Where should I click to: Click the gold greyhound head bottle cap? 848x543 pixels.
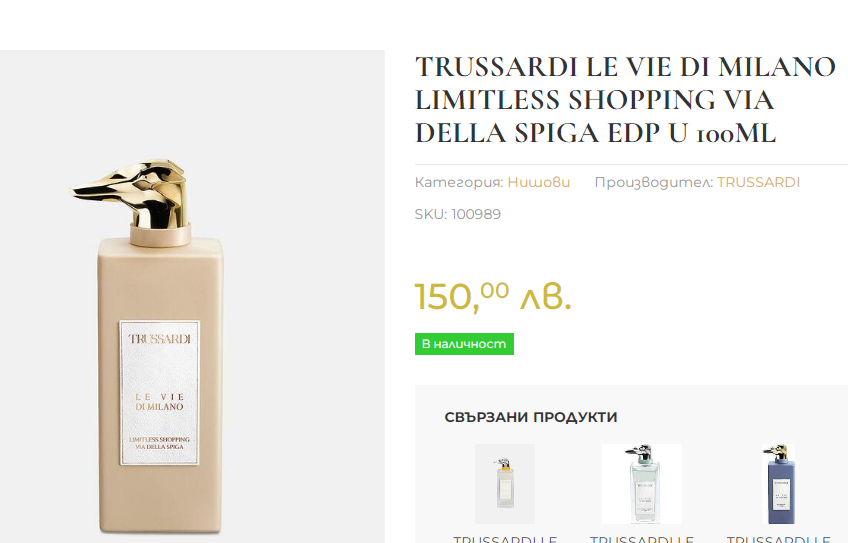pyautogui.click(x=131, y=193)
